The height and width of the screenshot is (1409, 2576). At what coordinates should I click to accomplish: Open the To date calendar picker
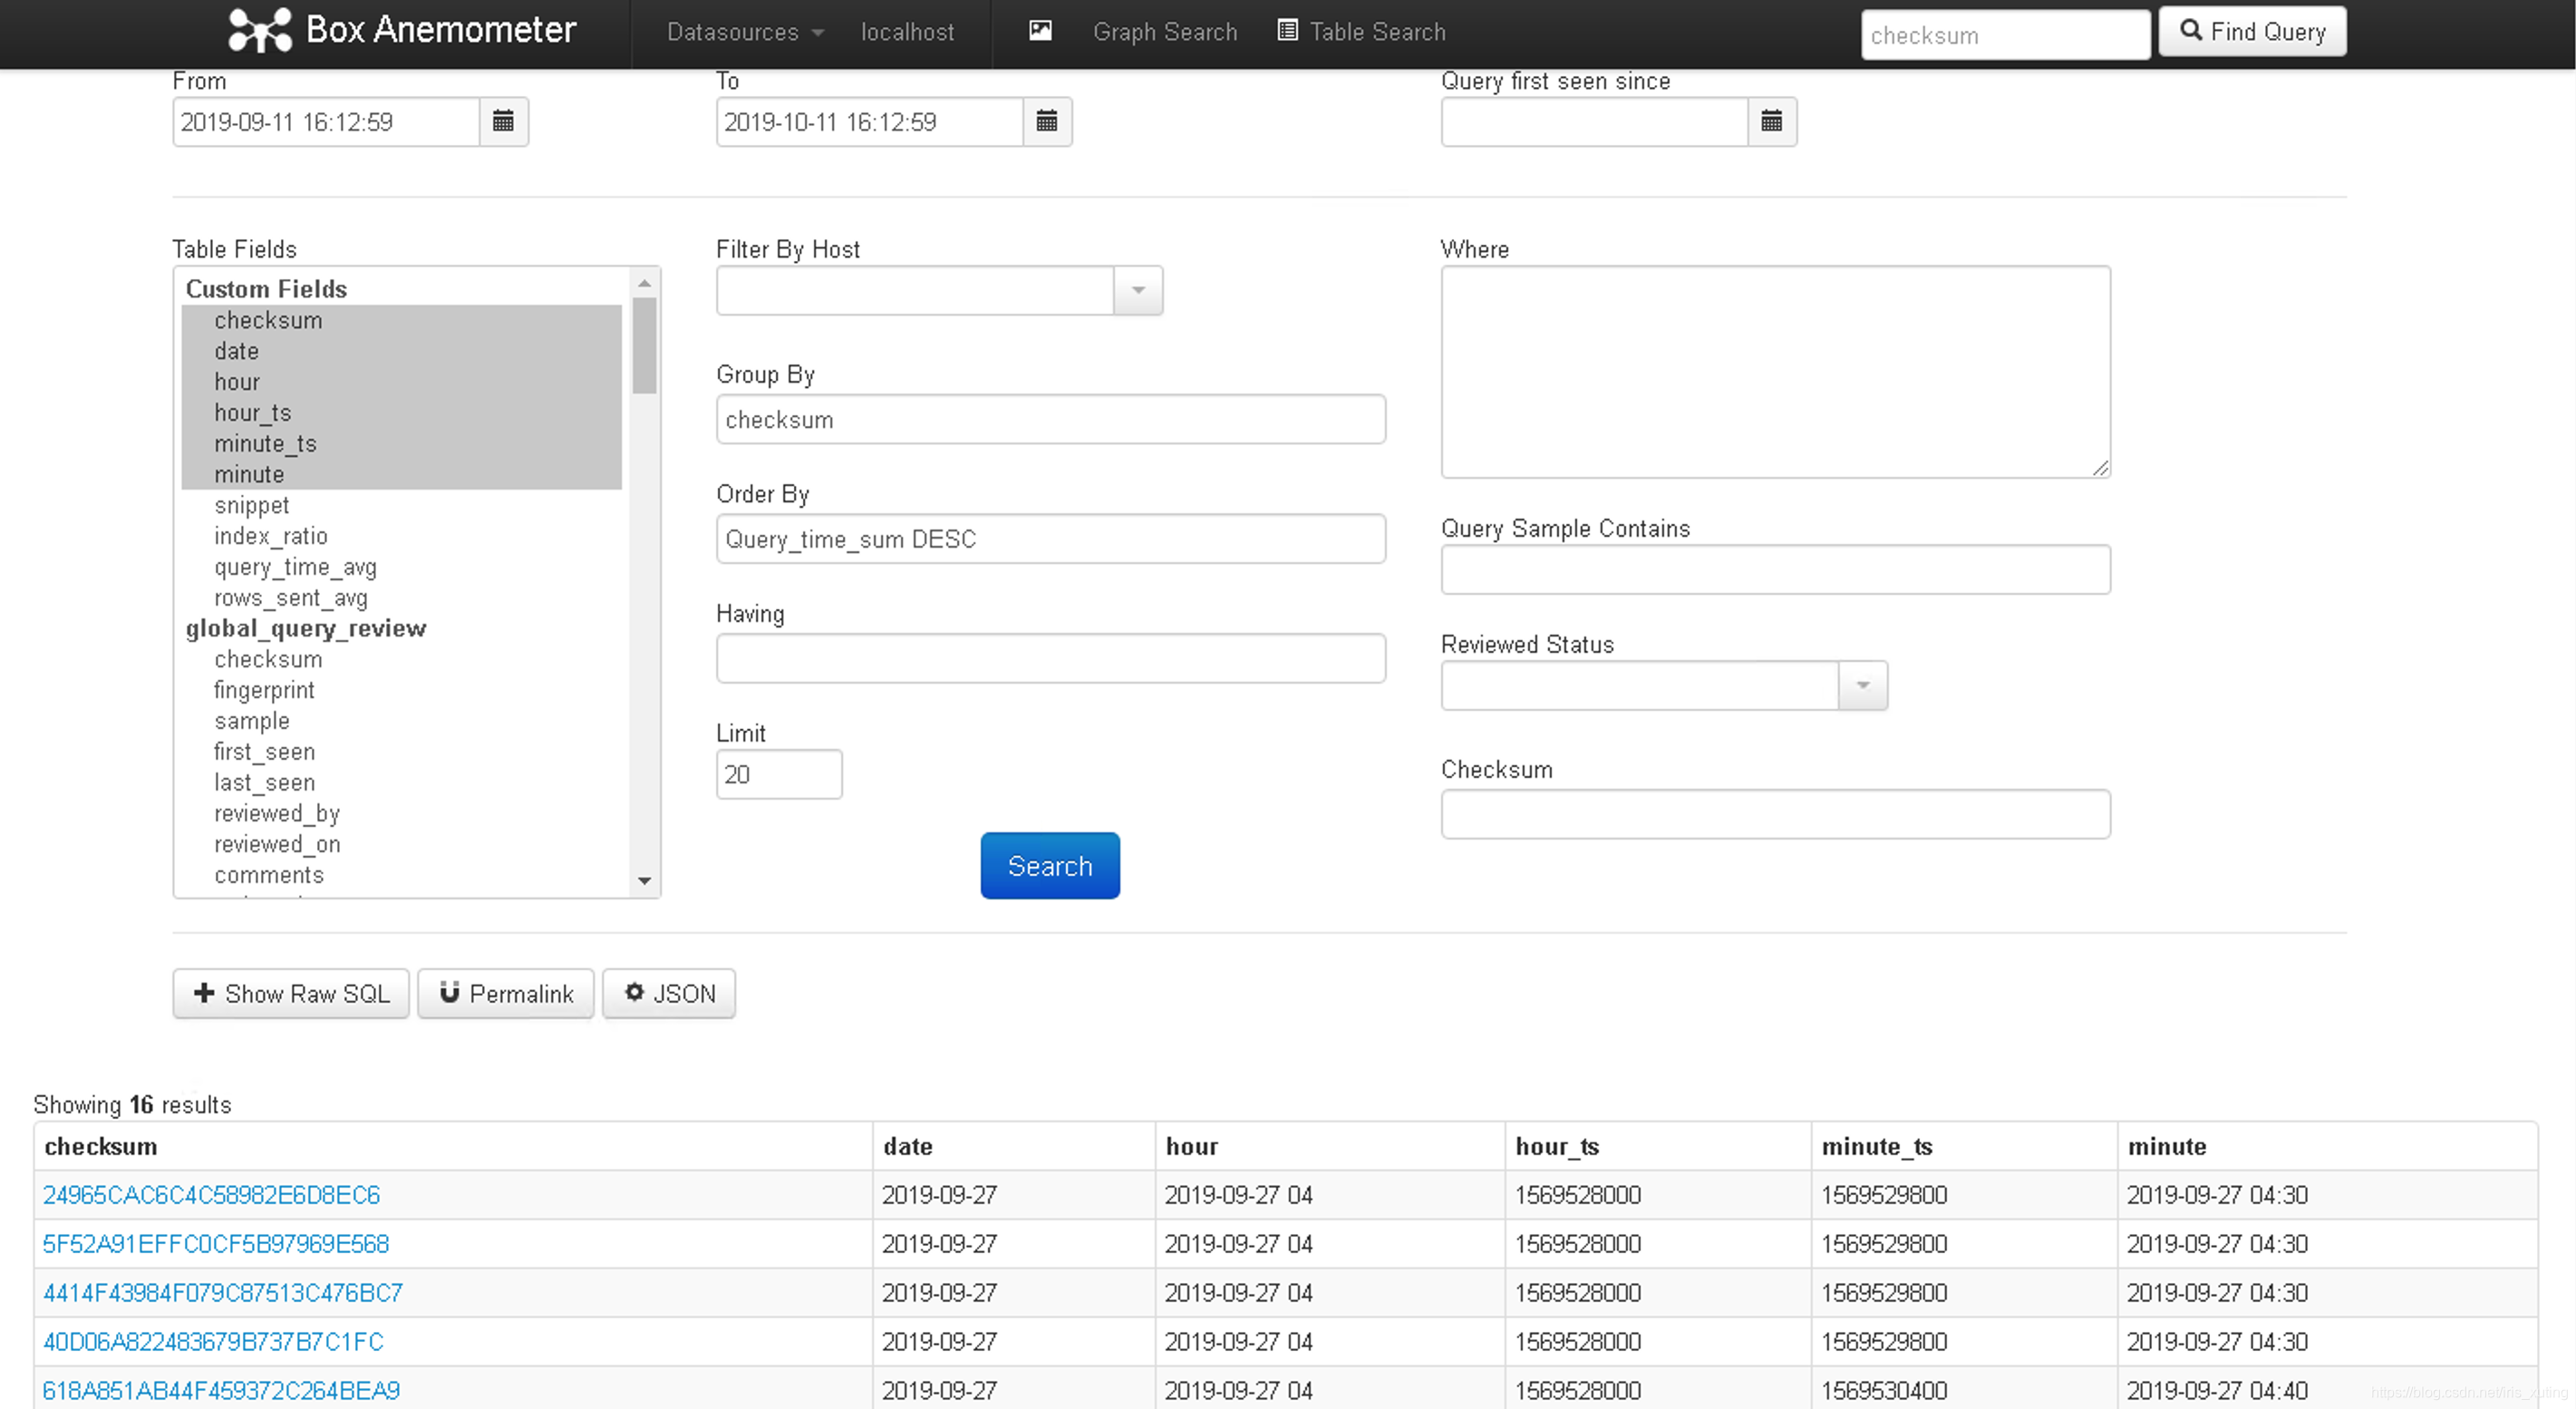(x=1046, y=122)
